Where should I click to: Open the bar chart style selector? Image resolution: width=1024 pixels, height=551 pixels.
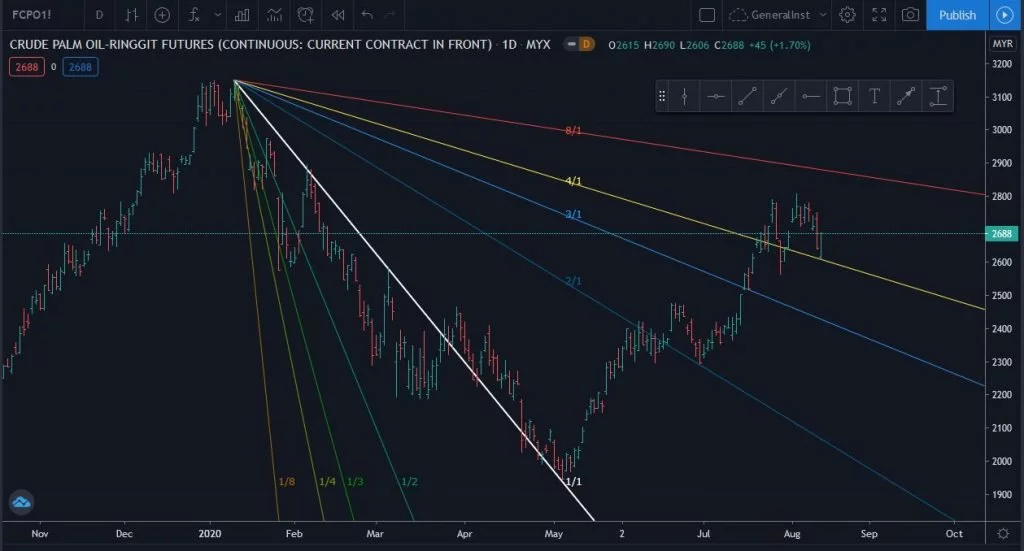click(x=131, y=15)
